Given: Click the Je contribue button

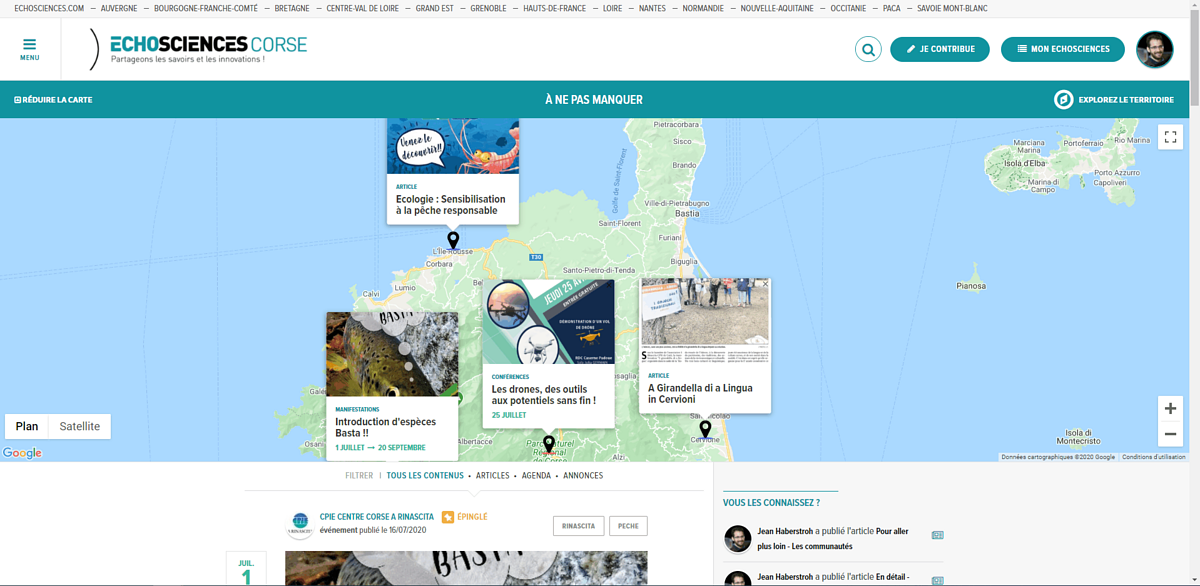Looking at the screenshot, I should click(x=940, y=49).
